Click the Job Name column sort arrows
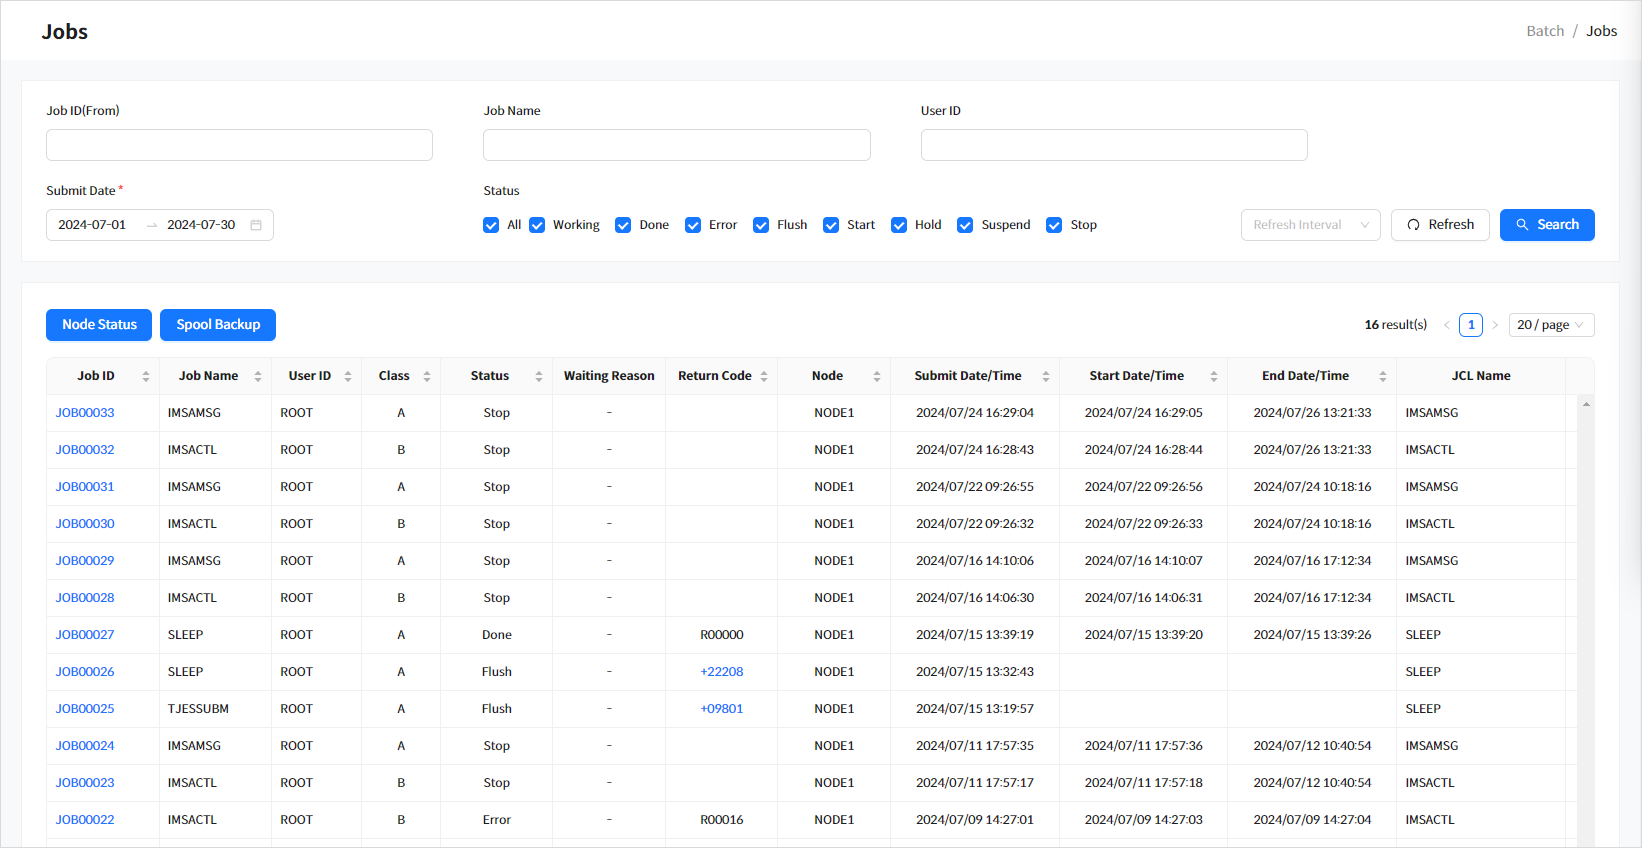The image size is (1642, 848). click(x=258, y=376)
